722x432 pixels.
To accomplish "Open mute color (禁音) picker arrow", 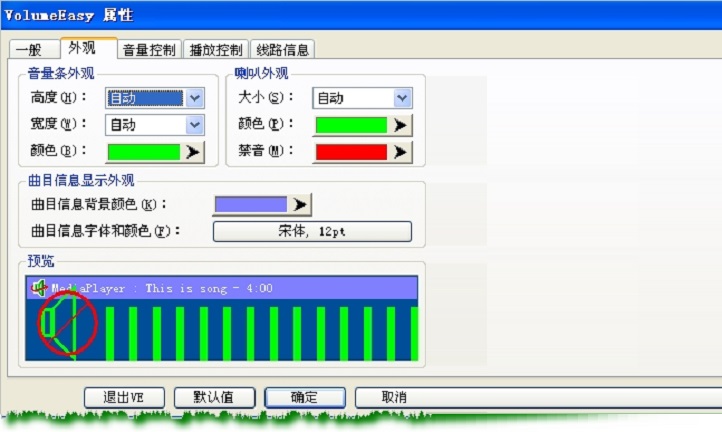I will point(400,151).
